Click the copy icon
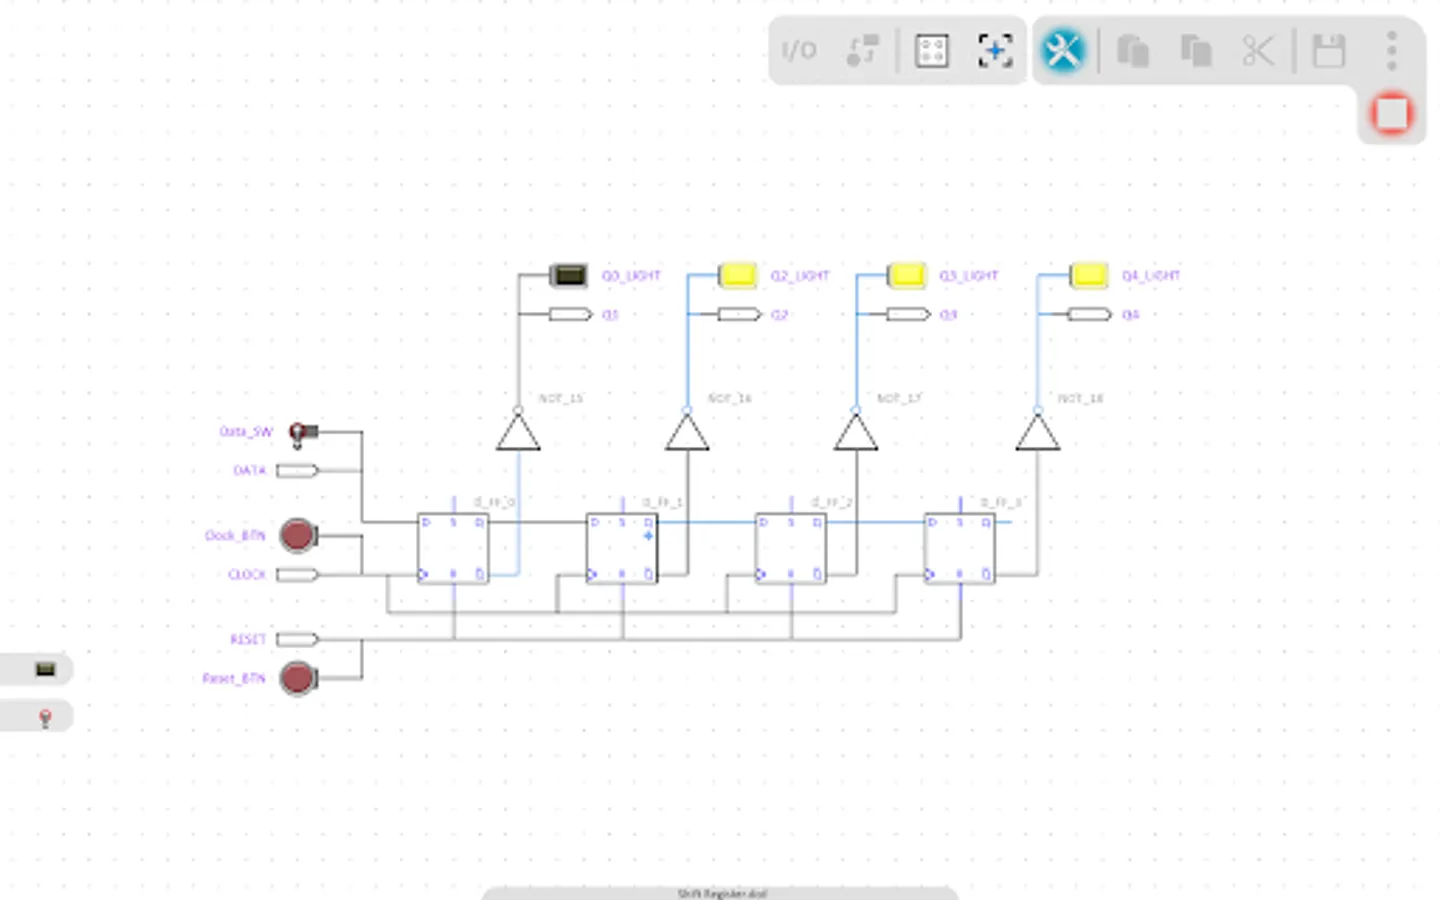 pos(1196,50)
